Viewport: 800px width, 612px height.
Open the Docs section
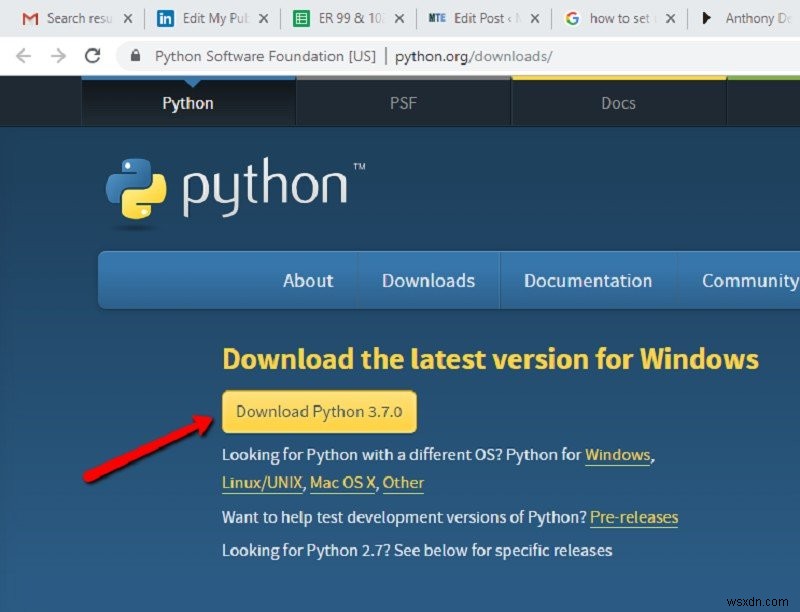(x=618, y=102)
